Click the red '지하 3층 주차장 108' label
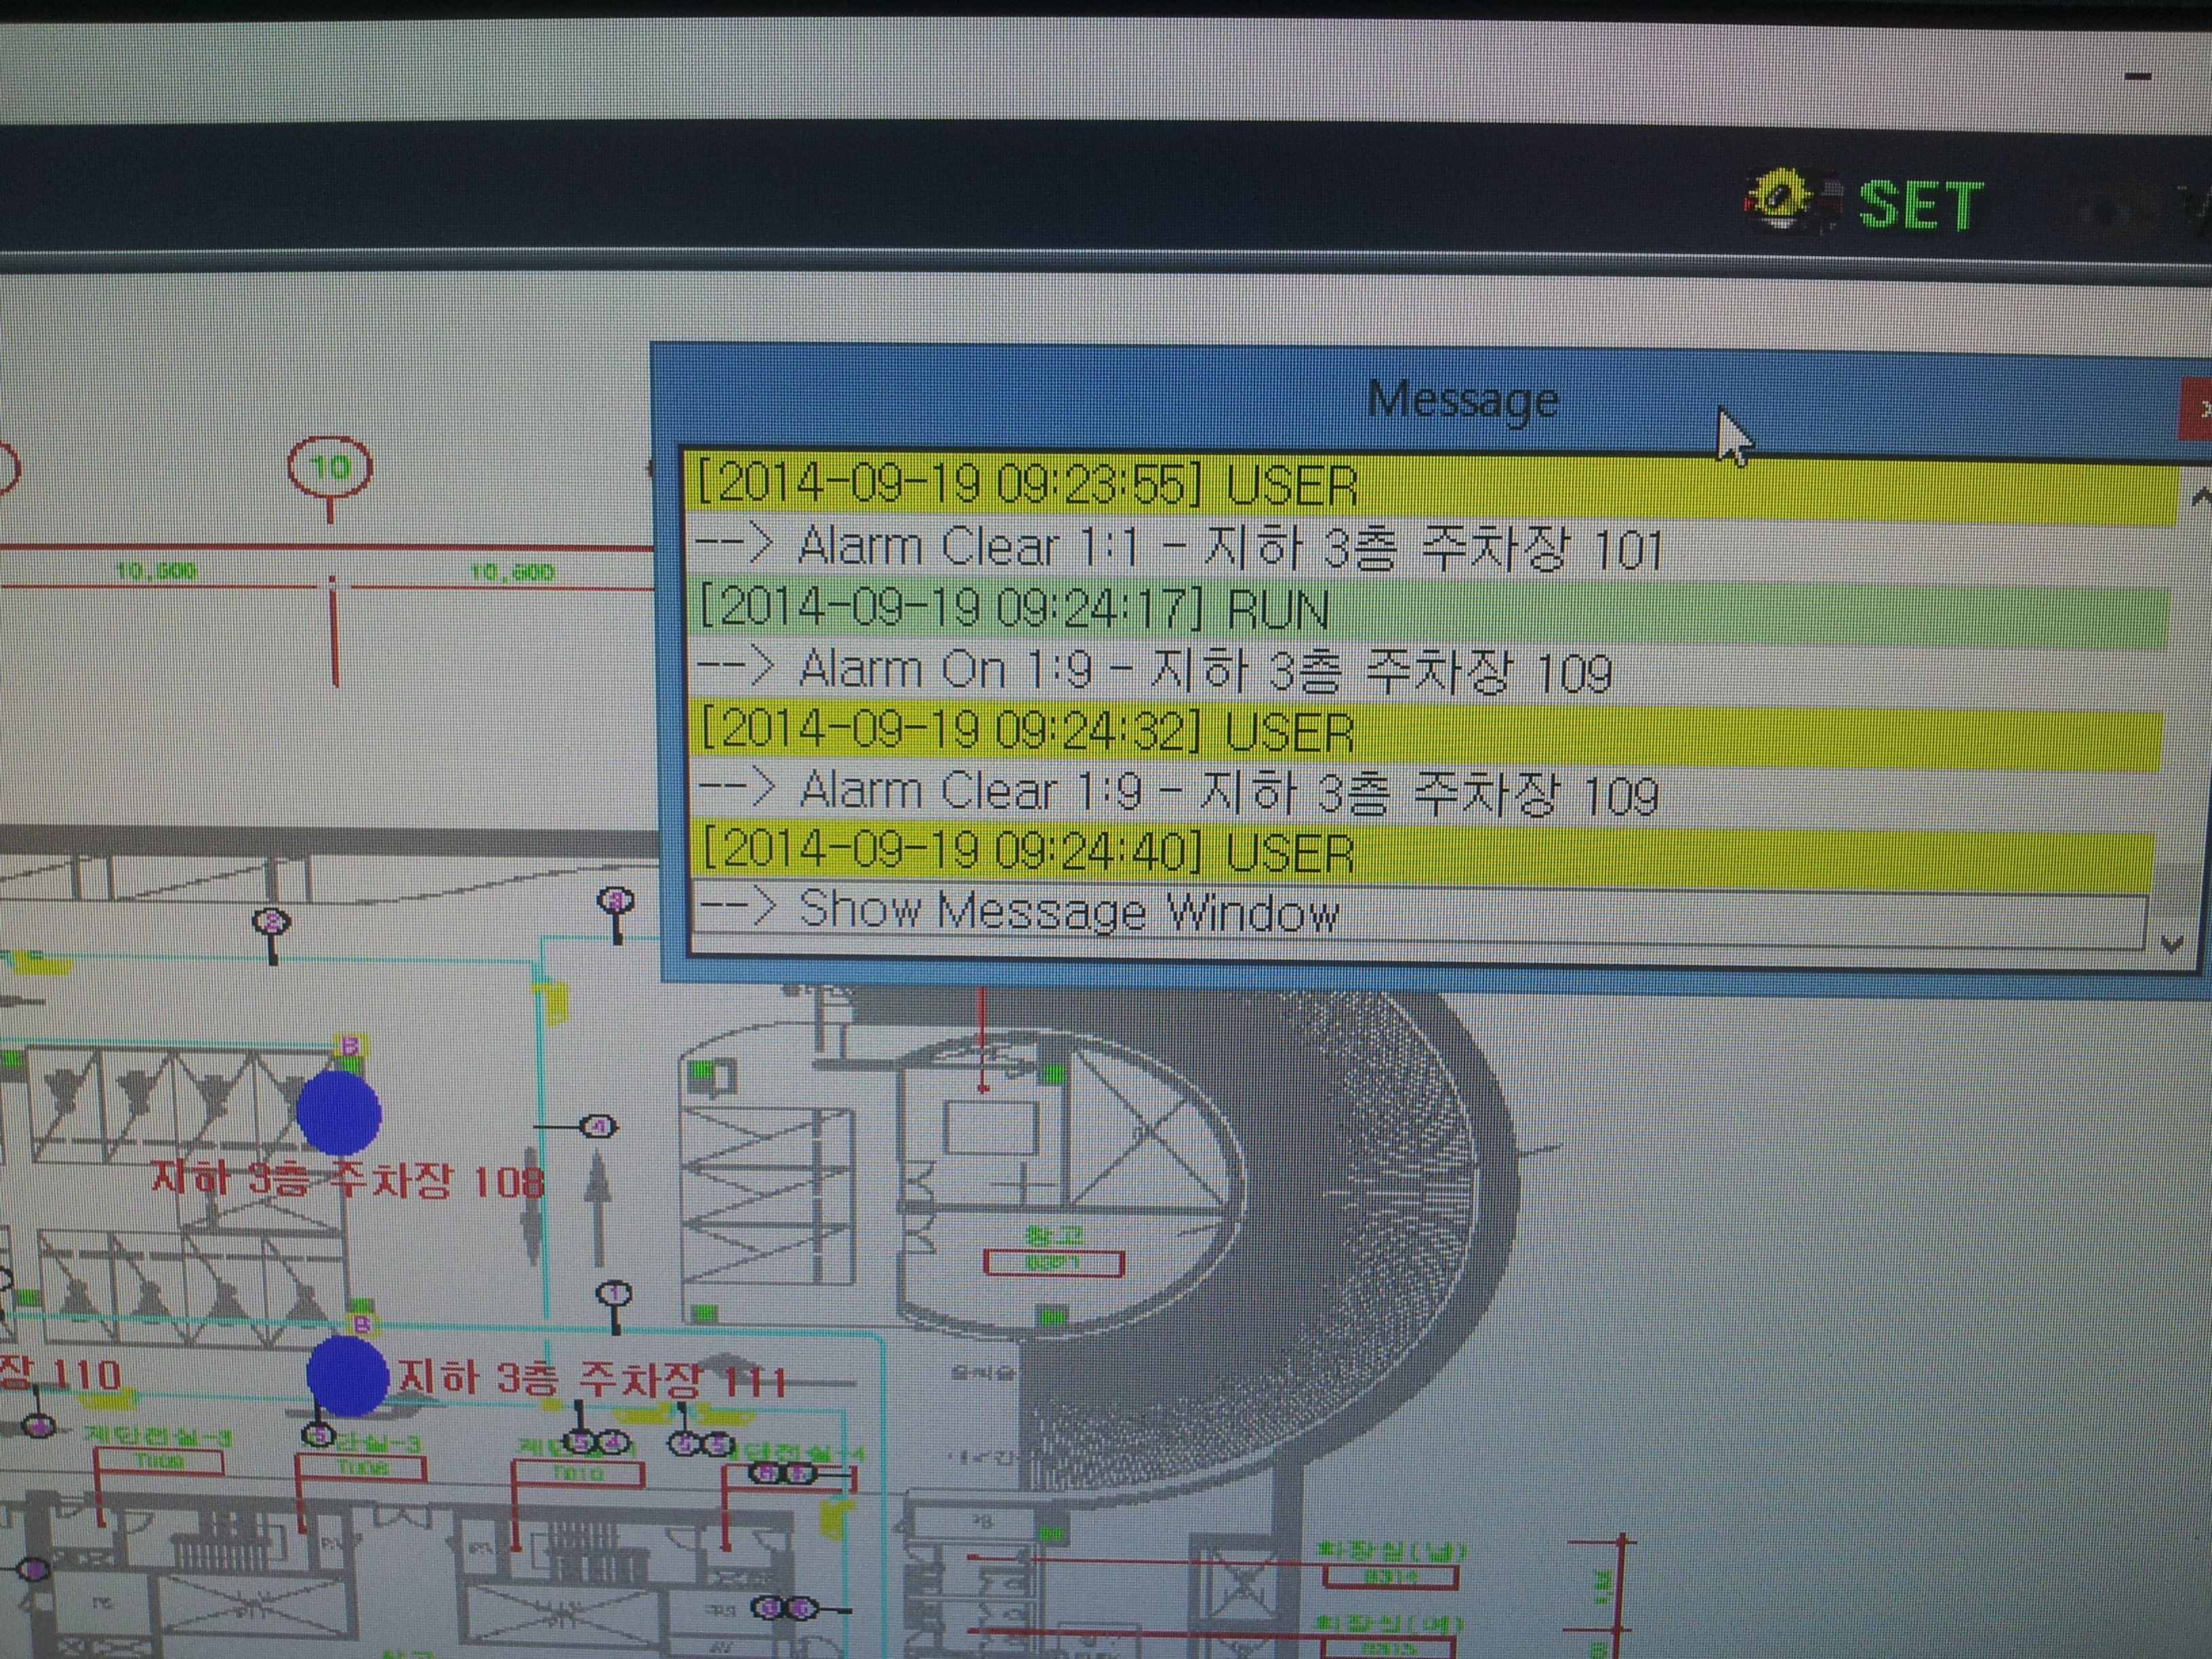 click(347, 1180)
